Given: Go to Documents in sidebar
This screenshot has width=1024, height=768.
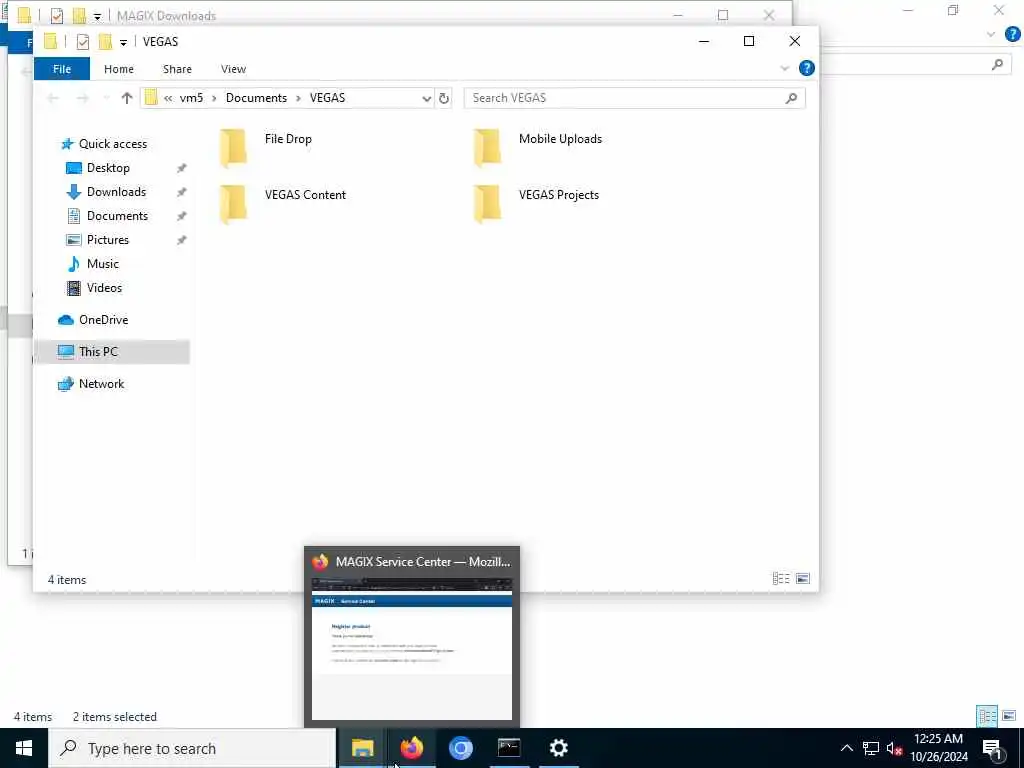Looking at the screenshot, I should tap(117, 216).
